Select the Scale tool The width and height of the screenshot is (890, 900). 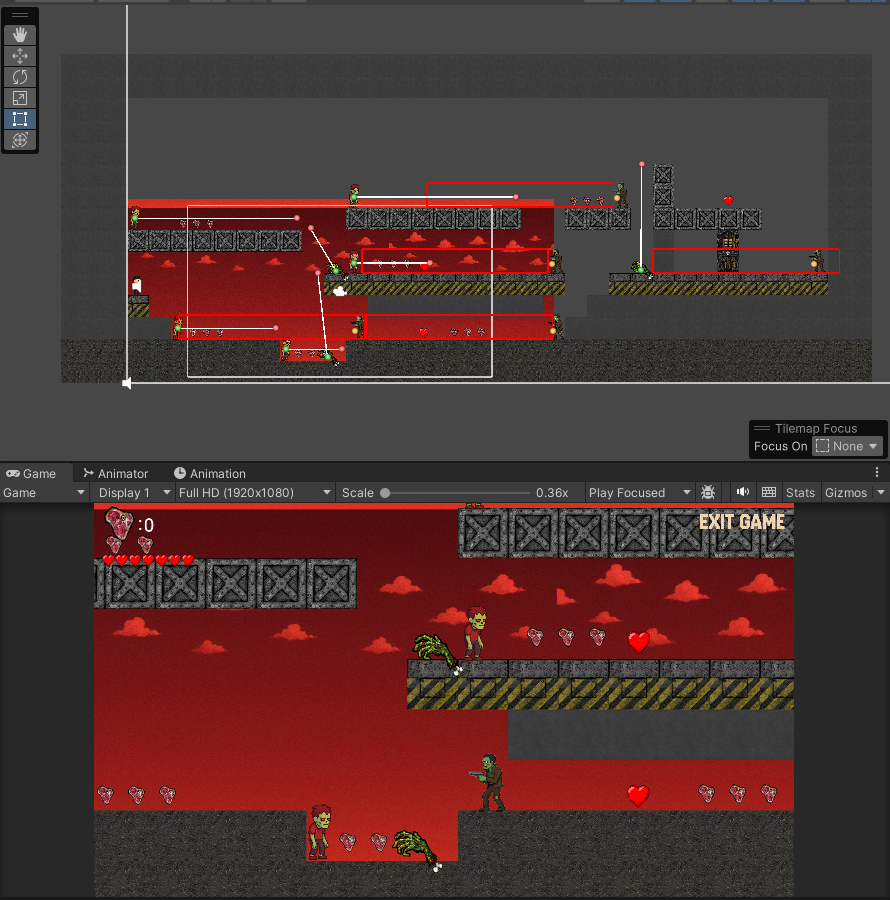(20, 98)
